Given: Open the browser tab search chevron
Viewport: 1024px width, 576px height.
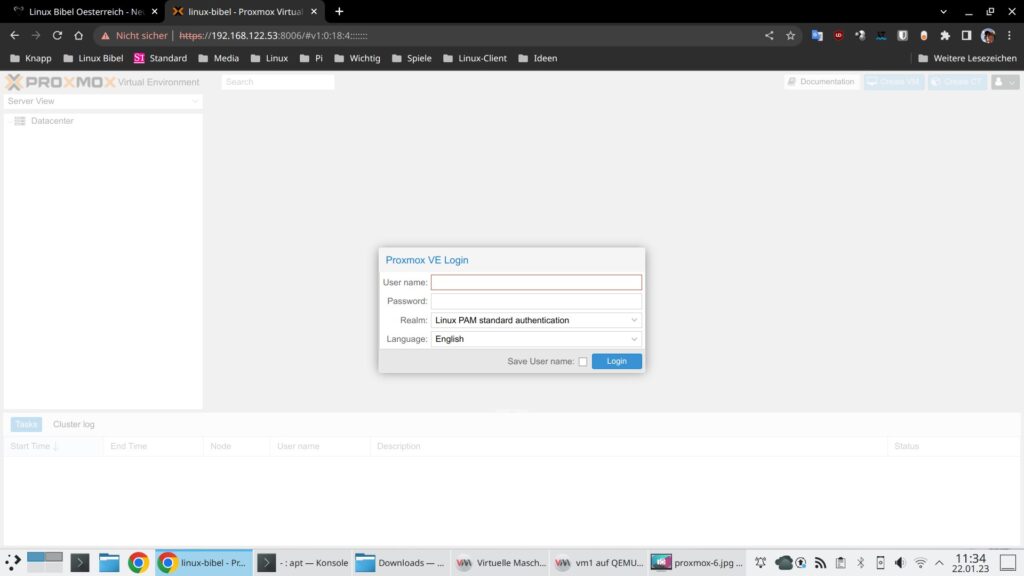Looking at the screenshot, I should pos(944,12).
